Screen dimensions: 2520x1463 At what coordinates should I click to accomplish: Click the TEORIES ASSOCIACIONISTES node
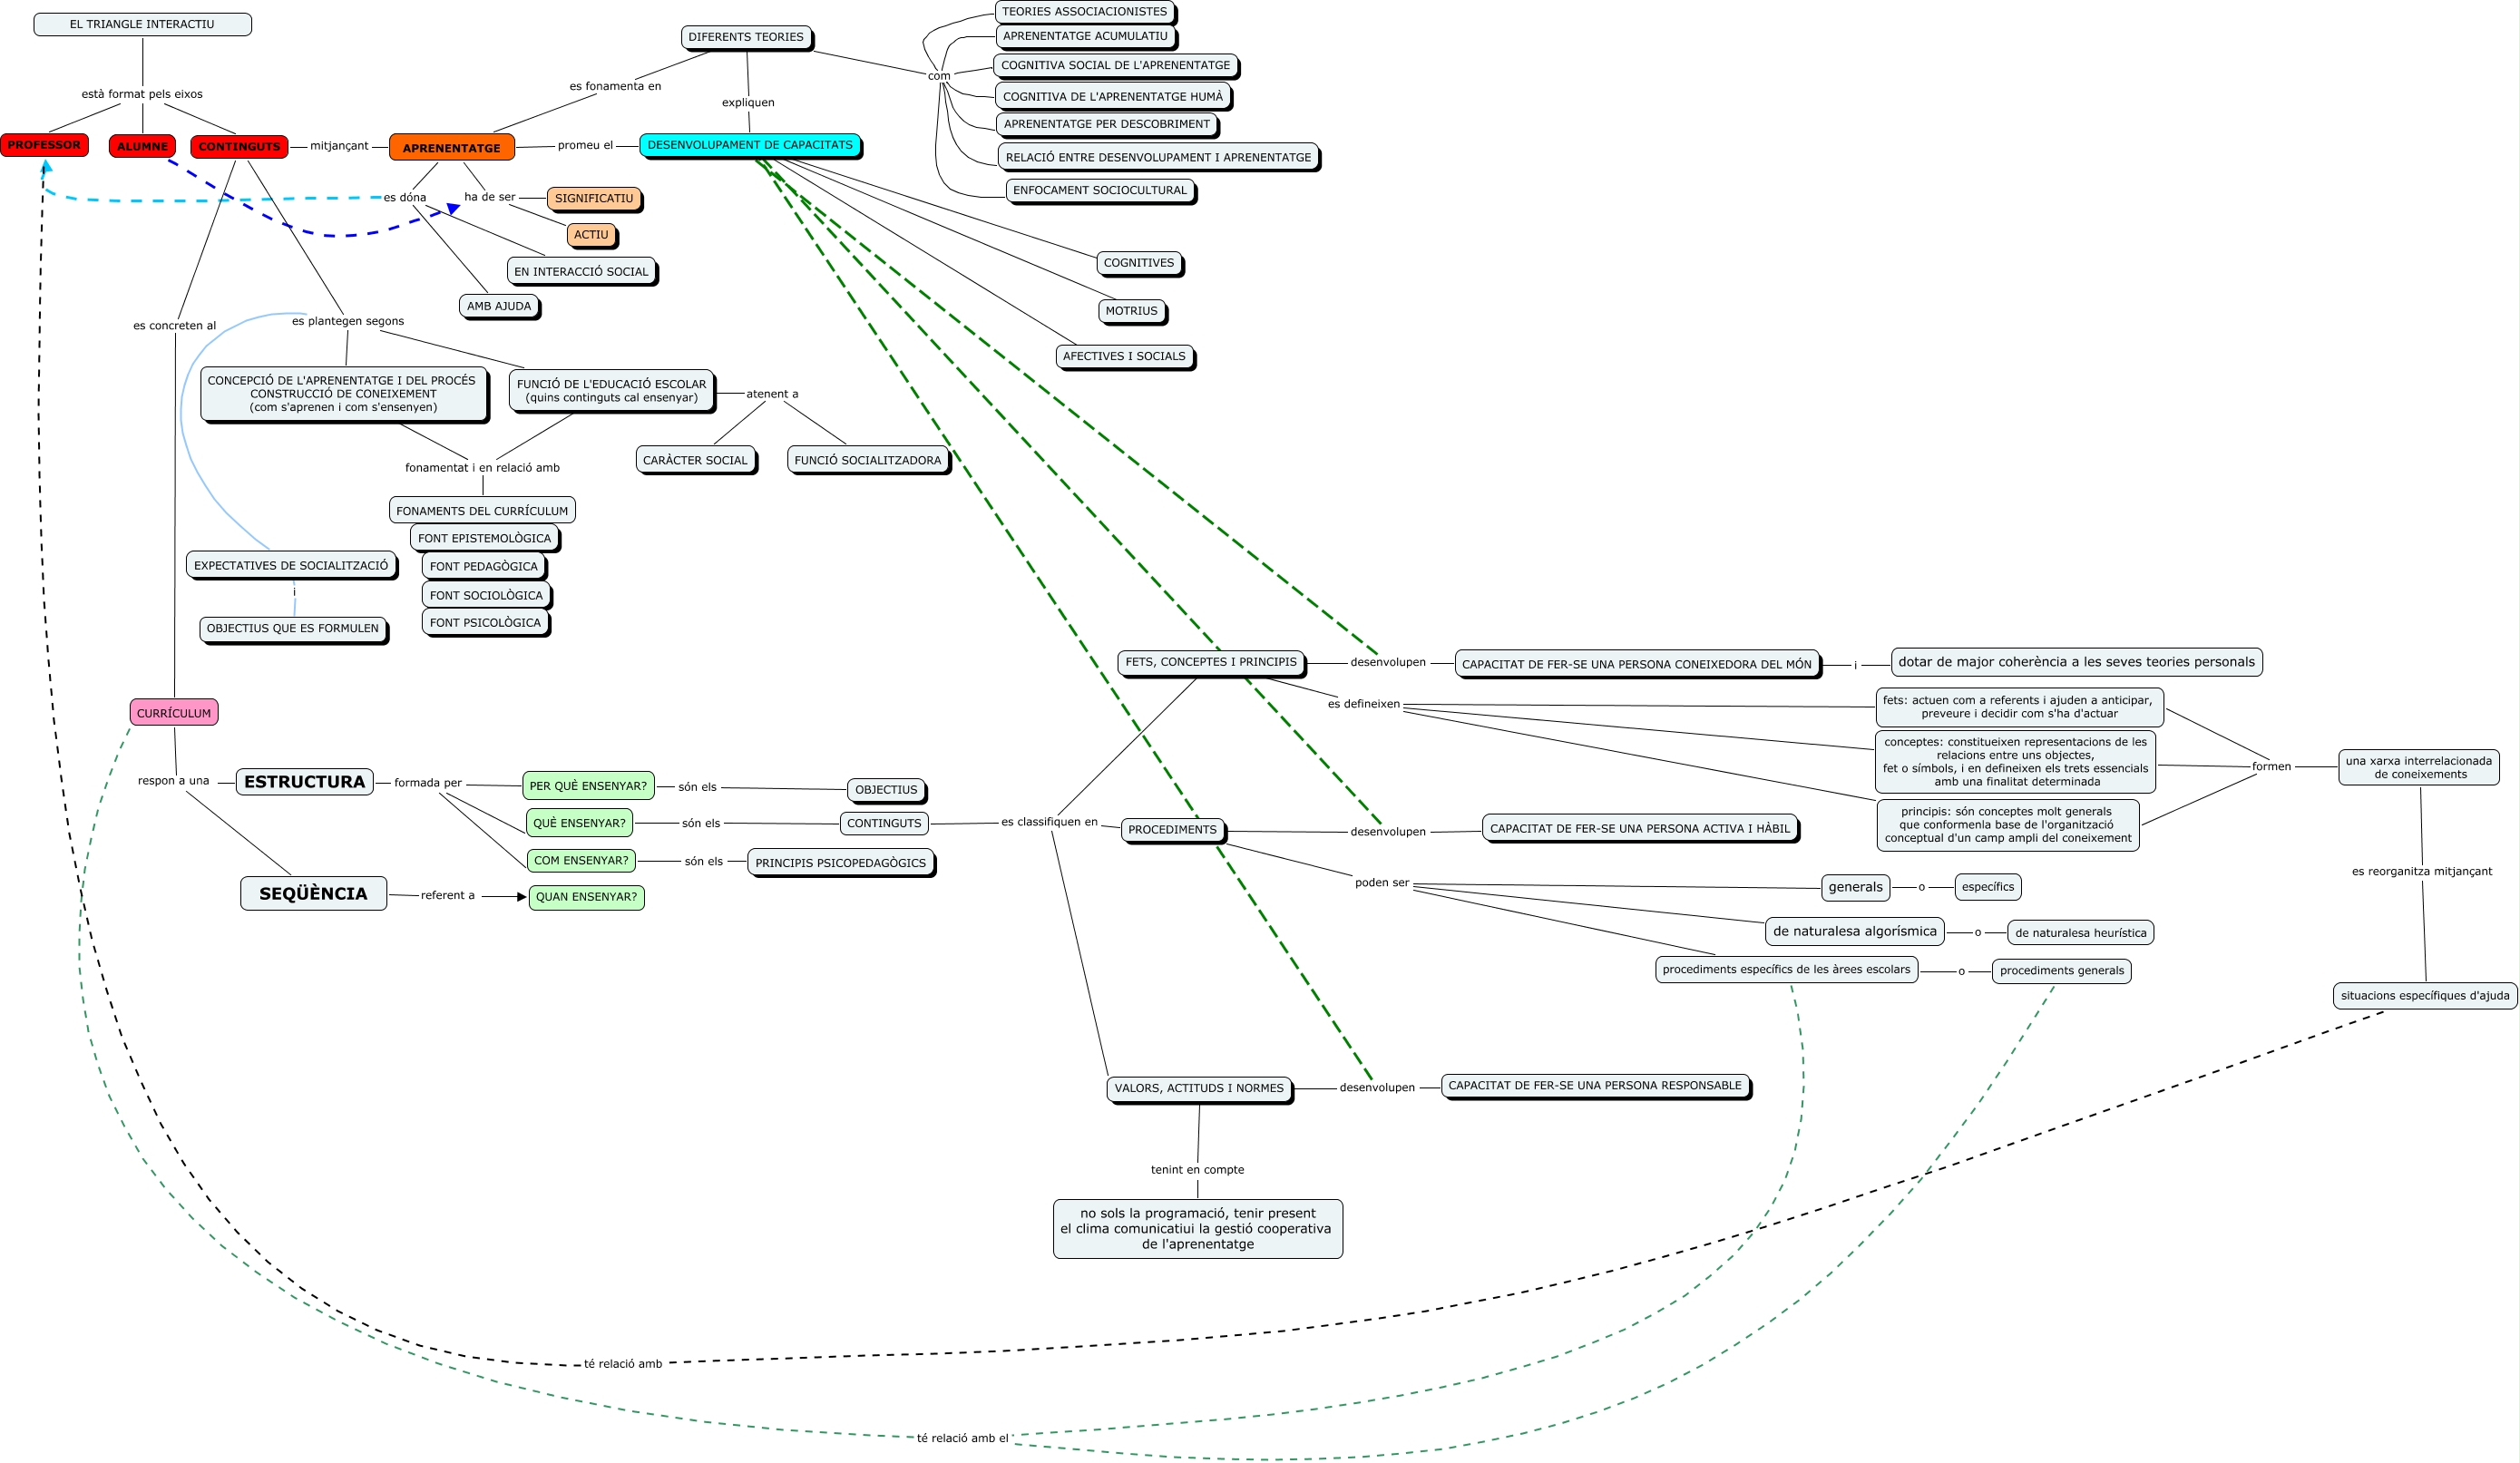coord(1085,12)
